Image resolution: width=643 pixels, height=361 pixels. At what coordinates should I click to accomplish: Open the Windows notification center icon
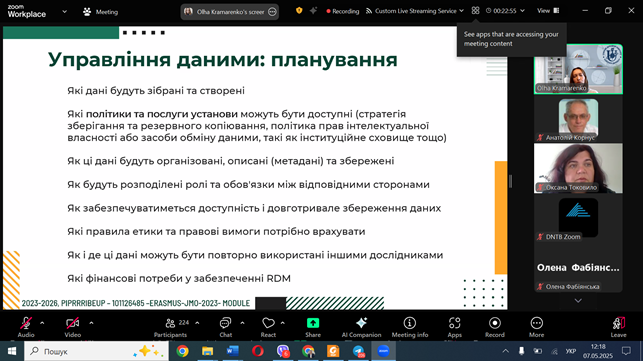click(x=626, y=351)
